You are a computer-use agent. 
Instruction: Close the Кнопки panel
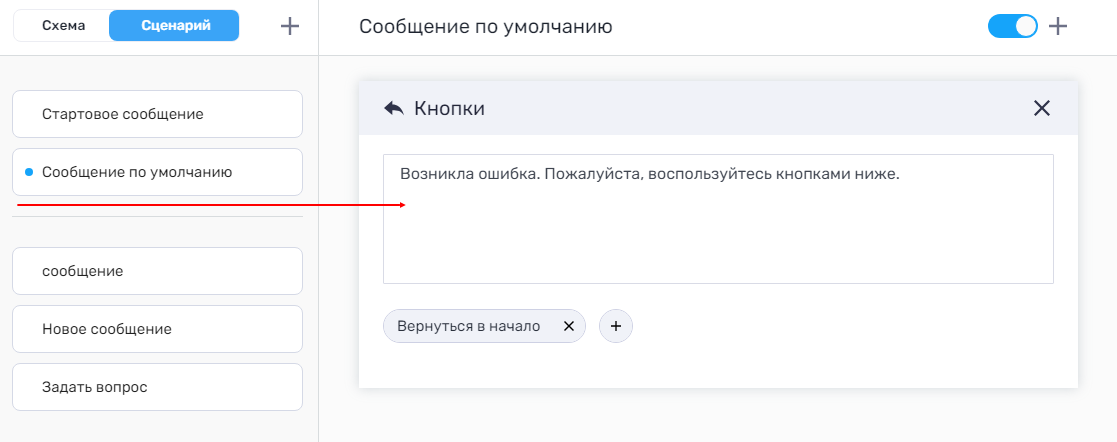coord(1042,108)
